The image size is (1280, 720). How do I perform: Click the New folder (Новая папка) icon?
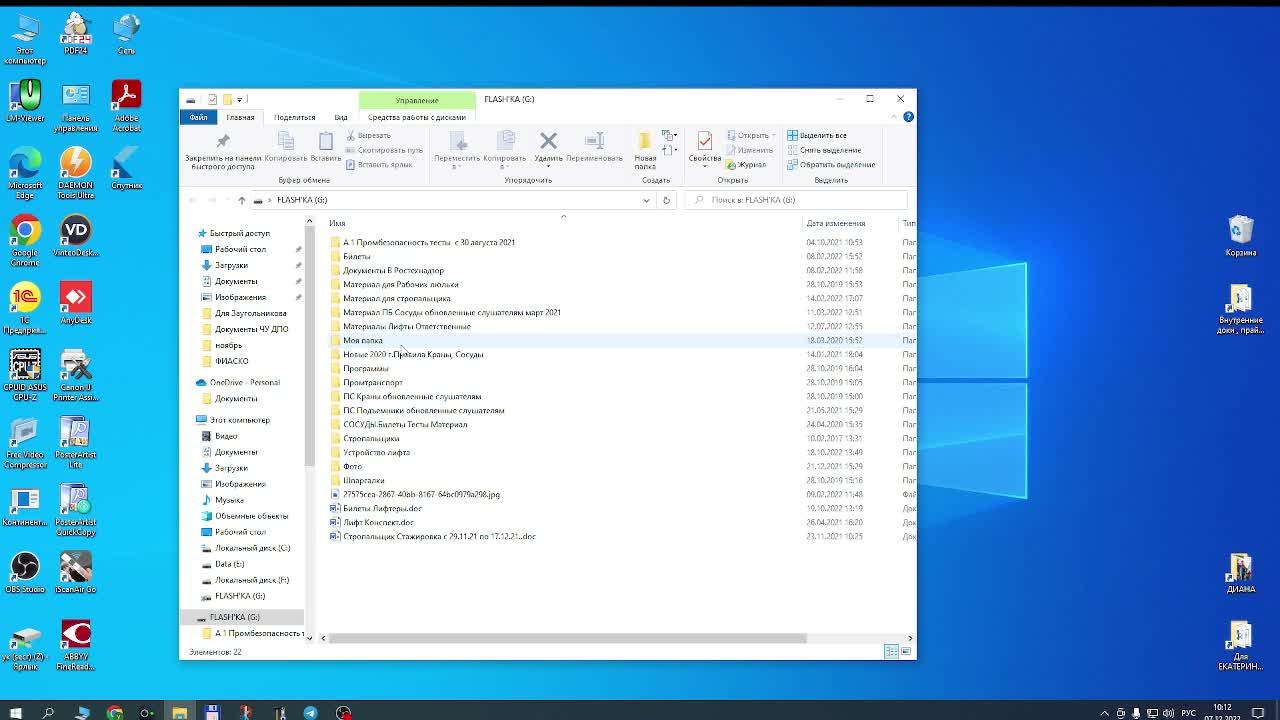click(645, 141)
